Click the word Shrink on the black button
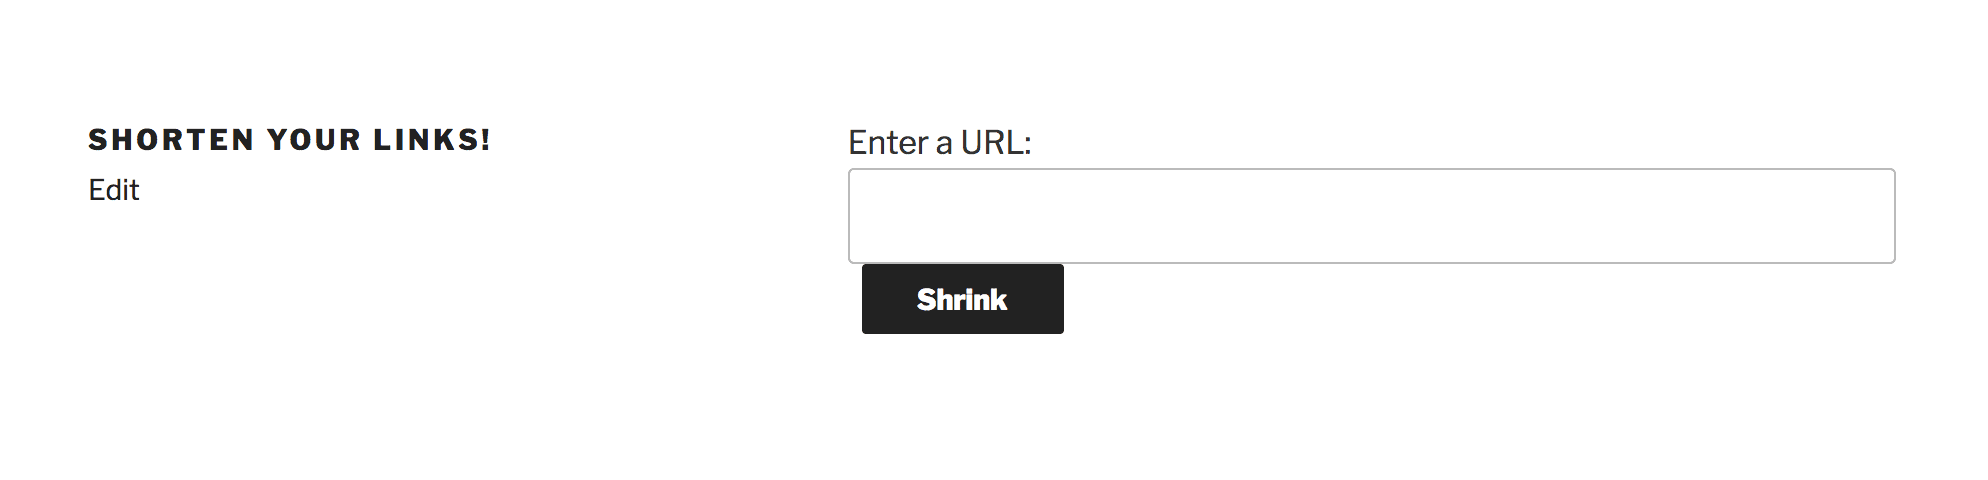Image resolution: width=1988 pixels, height=480 pixels. pyautogui.click(x=962, y=299)
